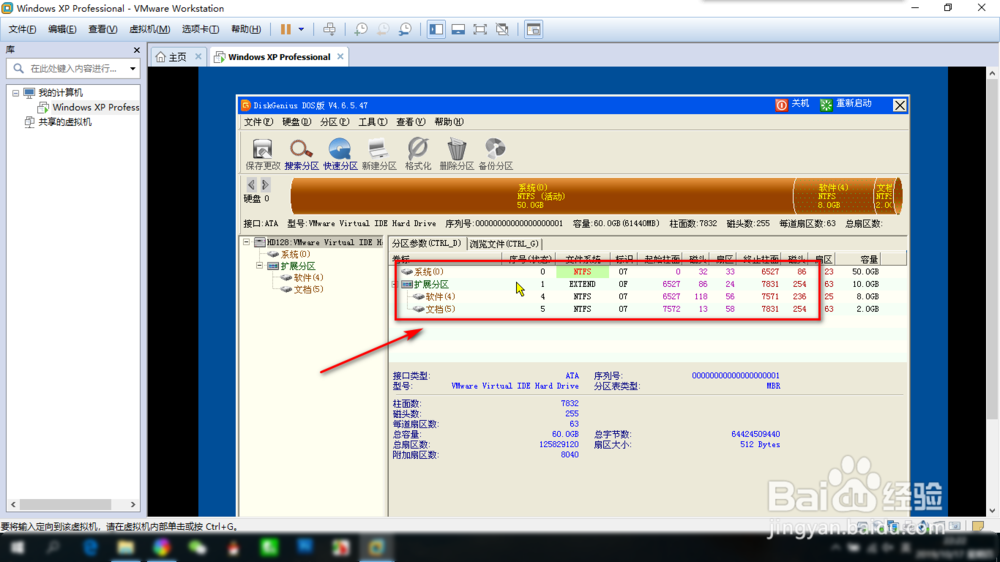
Task: Select the 系统(0) 50.0GB segment in disk bar
Action: tap(541, 196)
